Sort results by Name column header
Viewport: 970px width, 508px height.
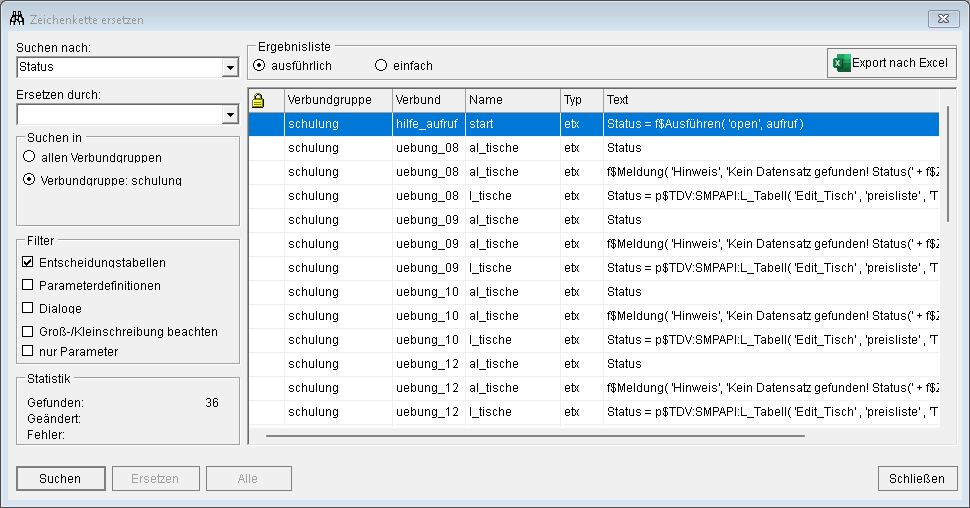(x=512, y=100)
